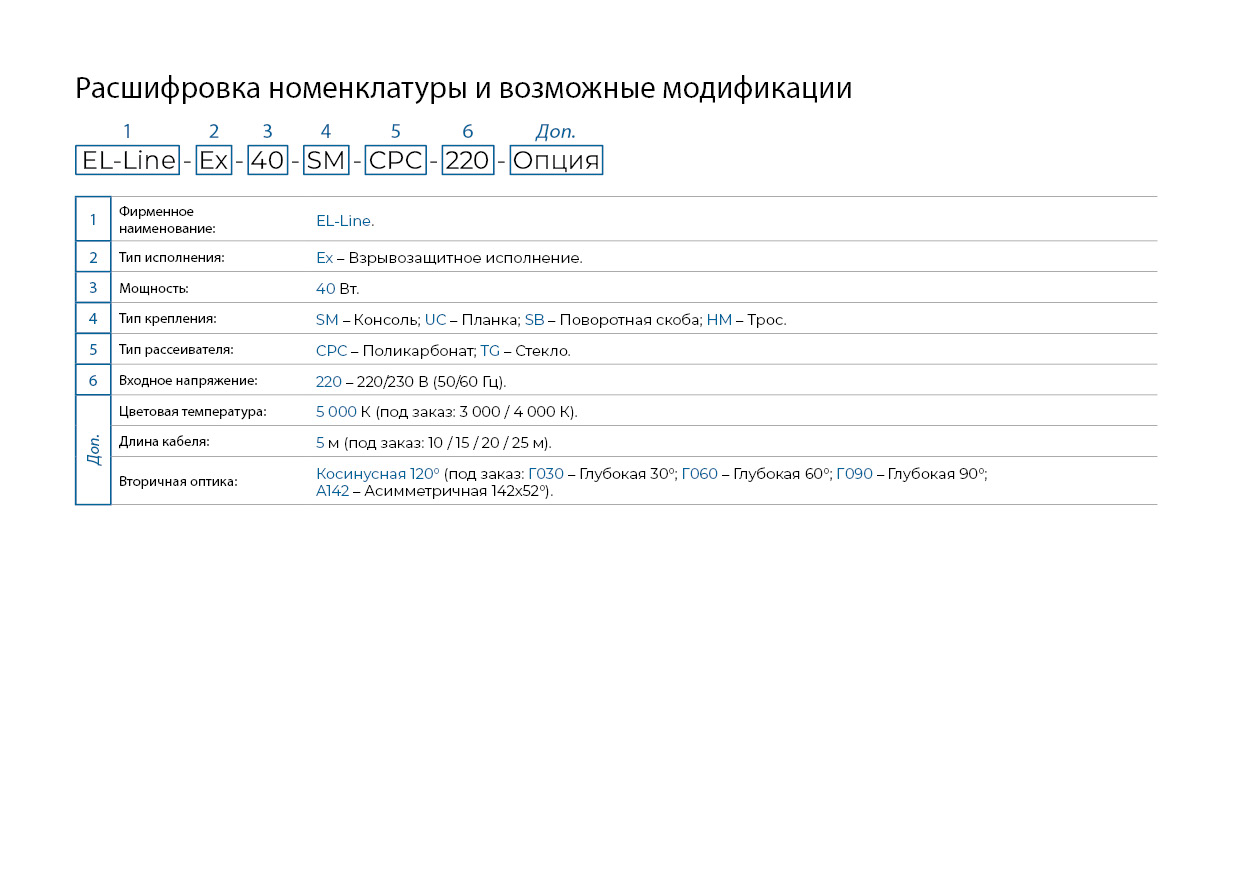The width and height of the screenshot is (1240, 886).
Task: Select the blue "SB" swivel bracket code
Action: click(x=534, y=320)
